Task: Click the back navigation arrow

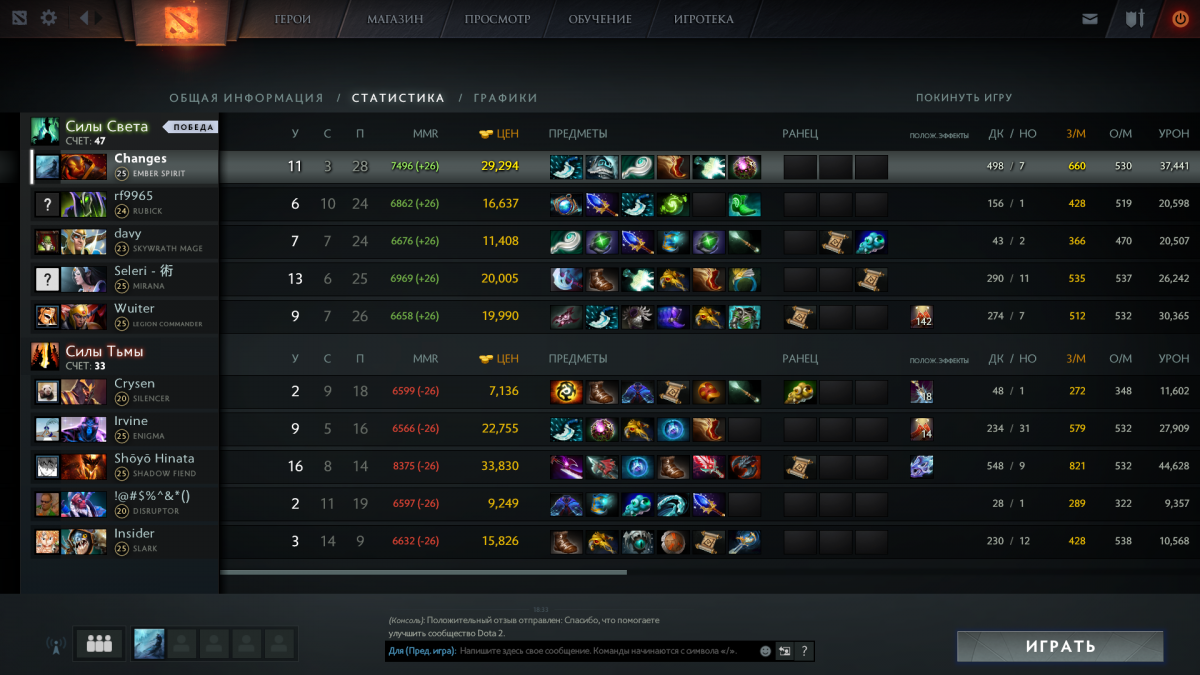Action: pos(84,18)
